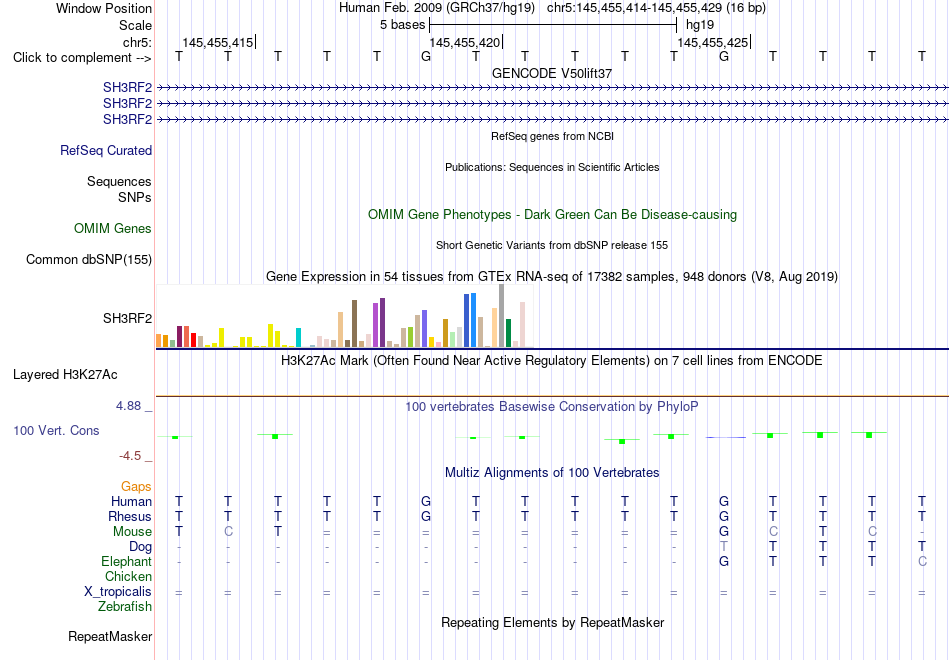Click the pair of blue bars in the GTEx chart
950x660 pixels.
pos(470,320)
